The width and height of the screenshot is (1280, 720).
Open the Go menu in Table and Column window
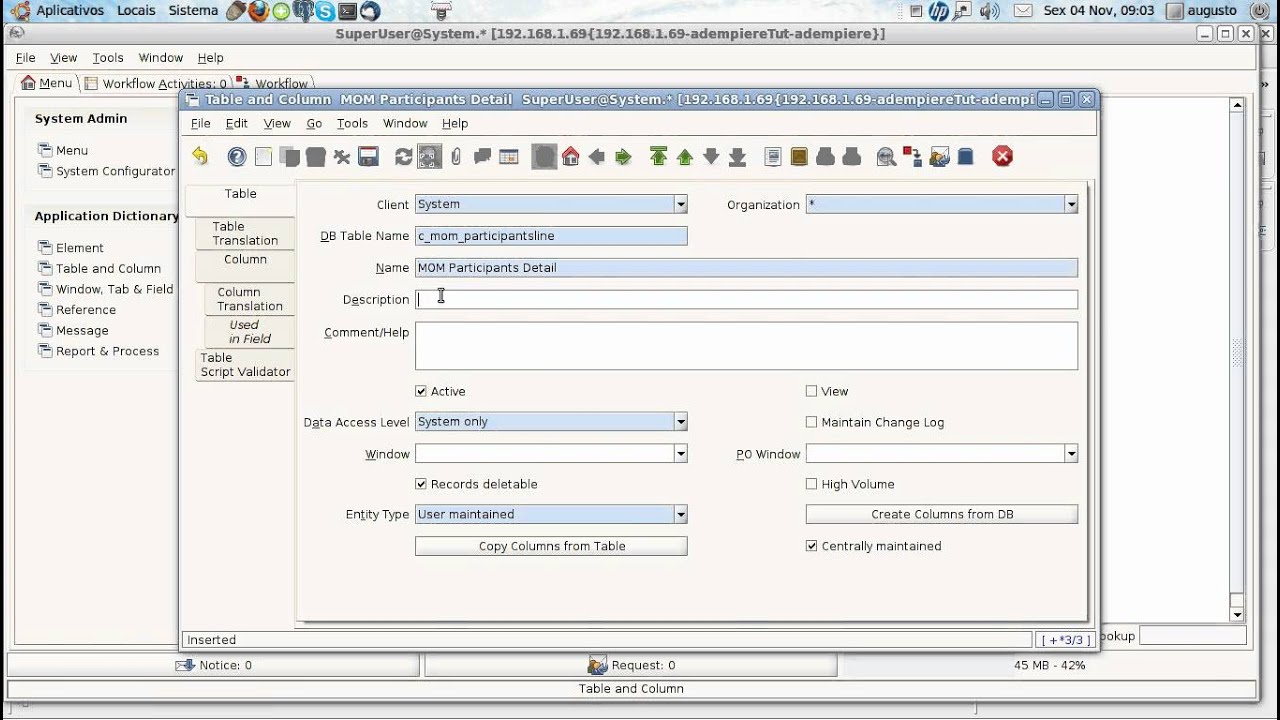314,123
